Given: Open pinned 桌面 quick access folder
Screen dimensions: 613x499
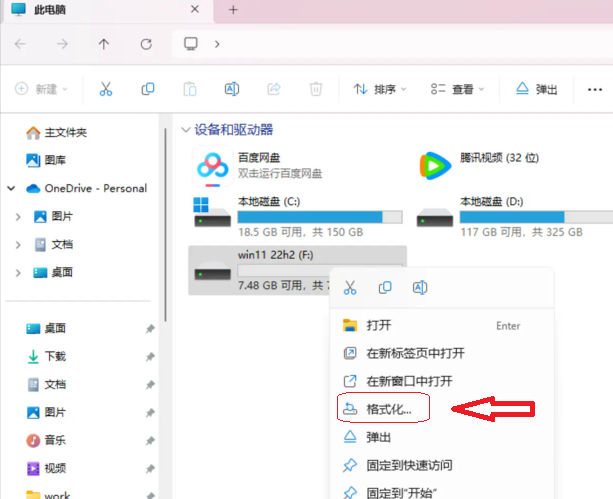Looking at the screenshot, I should click(x=46, y=328).
